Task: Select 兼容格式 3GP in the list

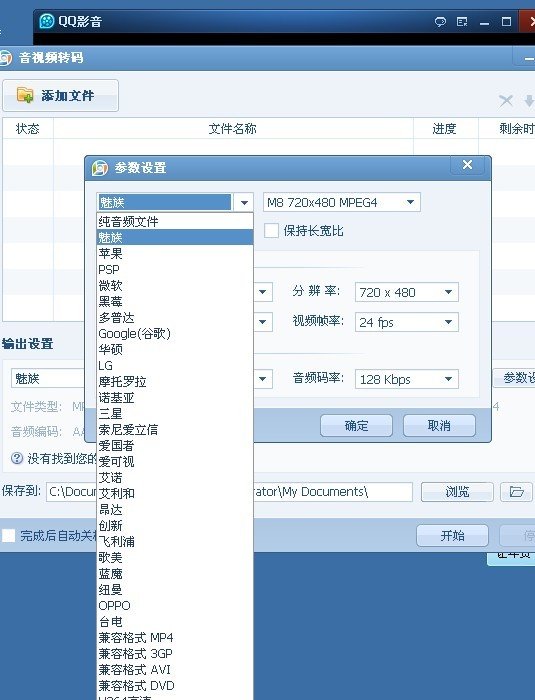Action: [x=175, y=654]
